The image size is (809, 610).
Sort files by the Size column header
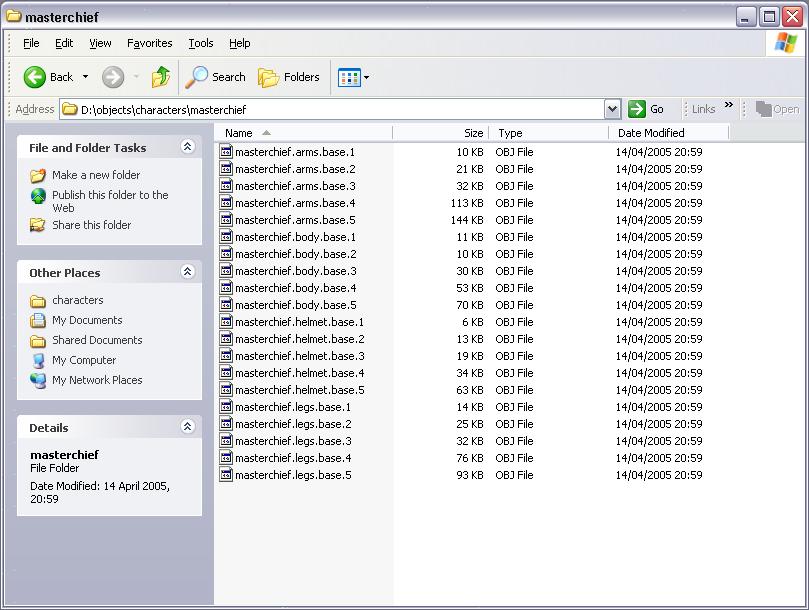coord(441,133)
